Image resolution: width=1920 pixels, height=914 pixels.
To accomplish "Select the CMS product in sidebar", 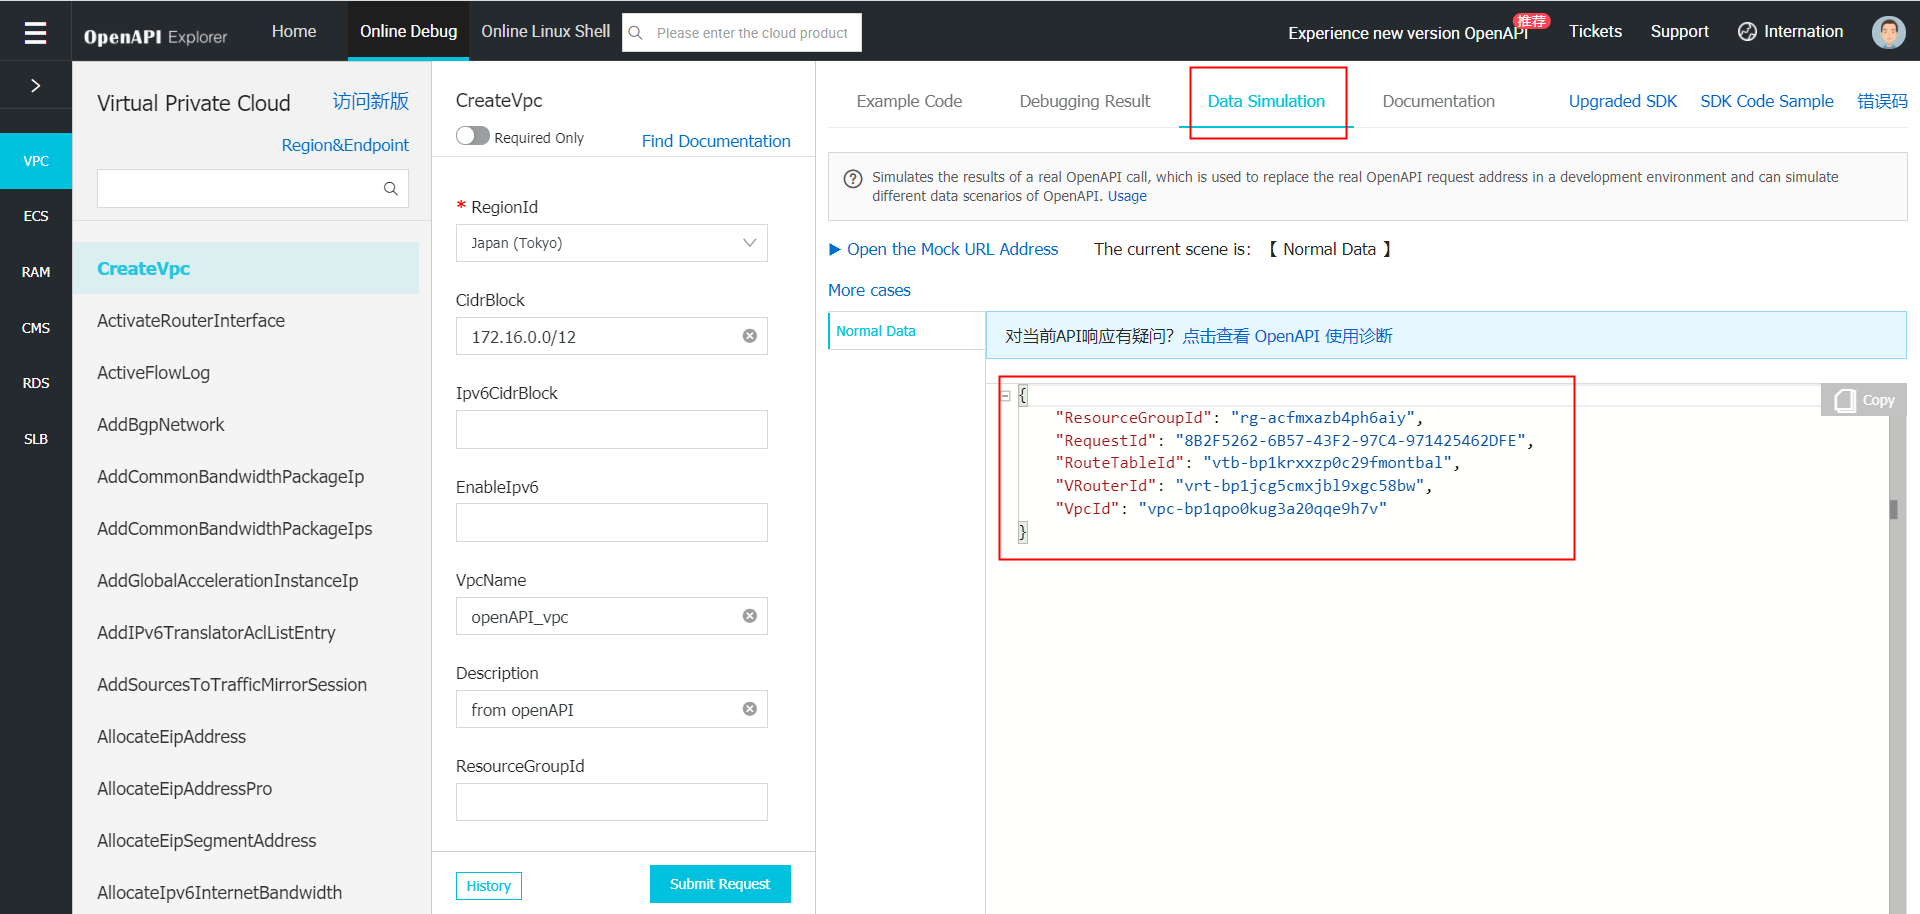I will tap(36, 328).
